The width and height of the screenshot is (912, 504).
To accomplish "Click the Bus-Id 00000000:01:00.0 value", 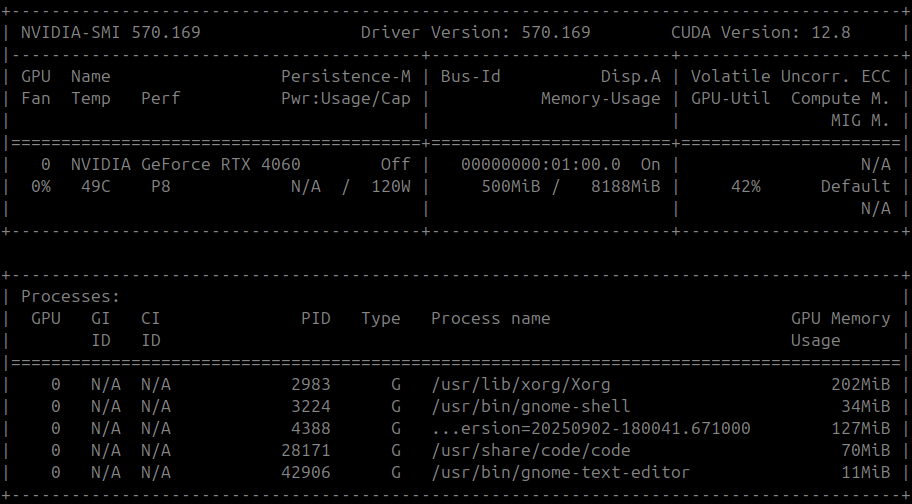I will click(x=541, y=164).
